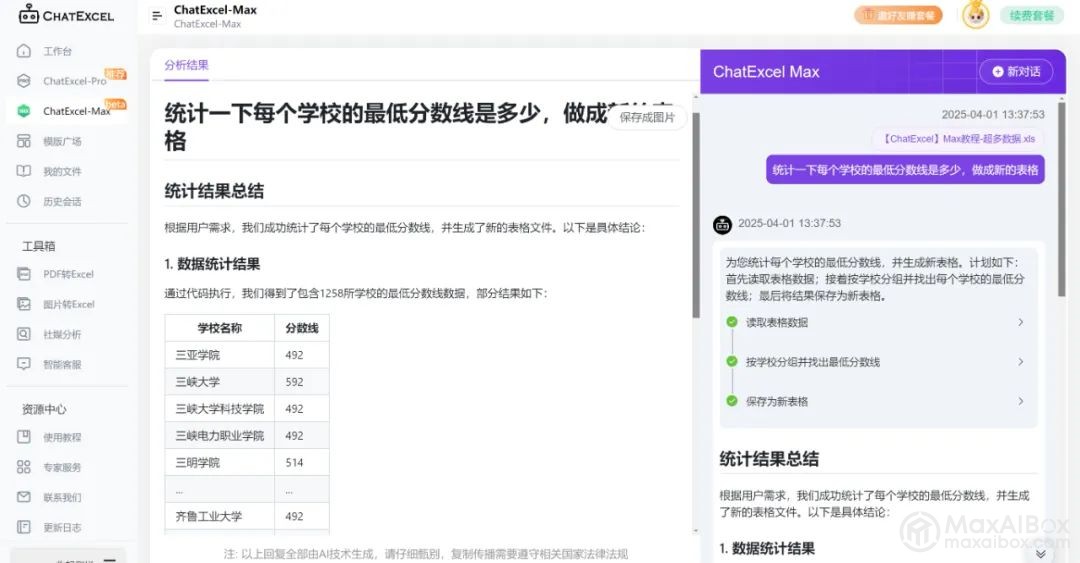Click the 资源中心 section heading
1080x563 pixels.
tap(44, 409)
